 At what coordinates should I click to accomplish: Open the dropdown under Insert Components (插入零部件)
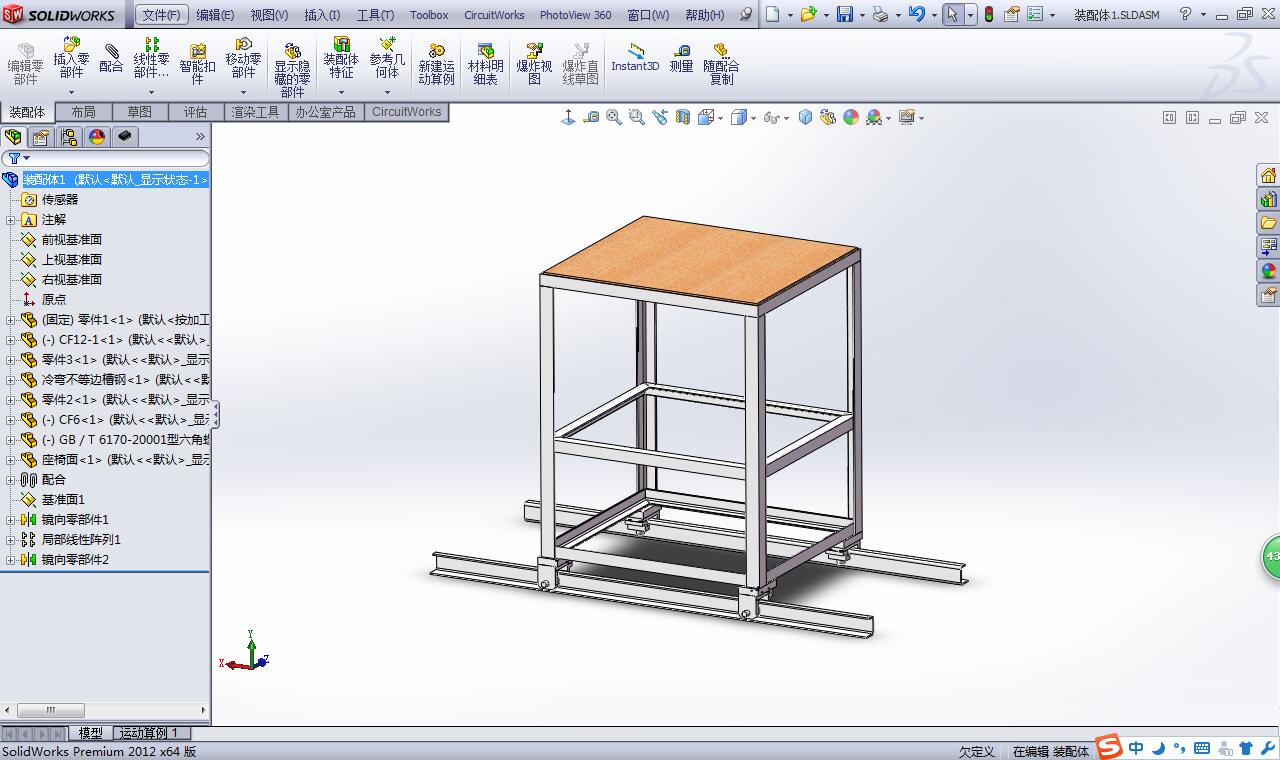[x=71, y=92]
